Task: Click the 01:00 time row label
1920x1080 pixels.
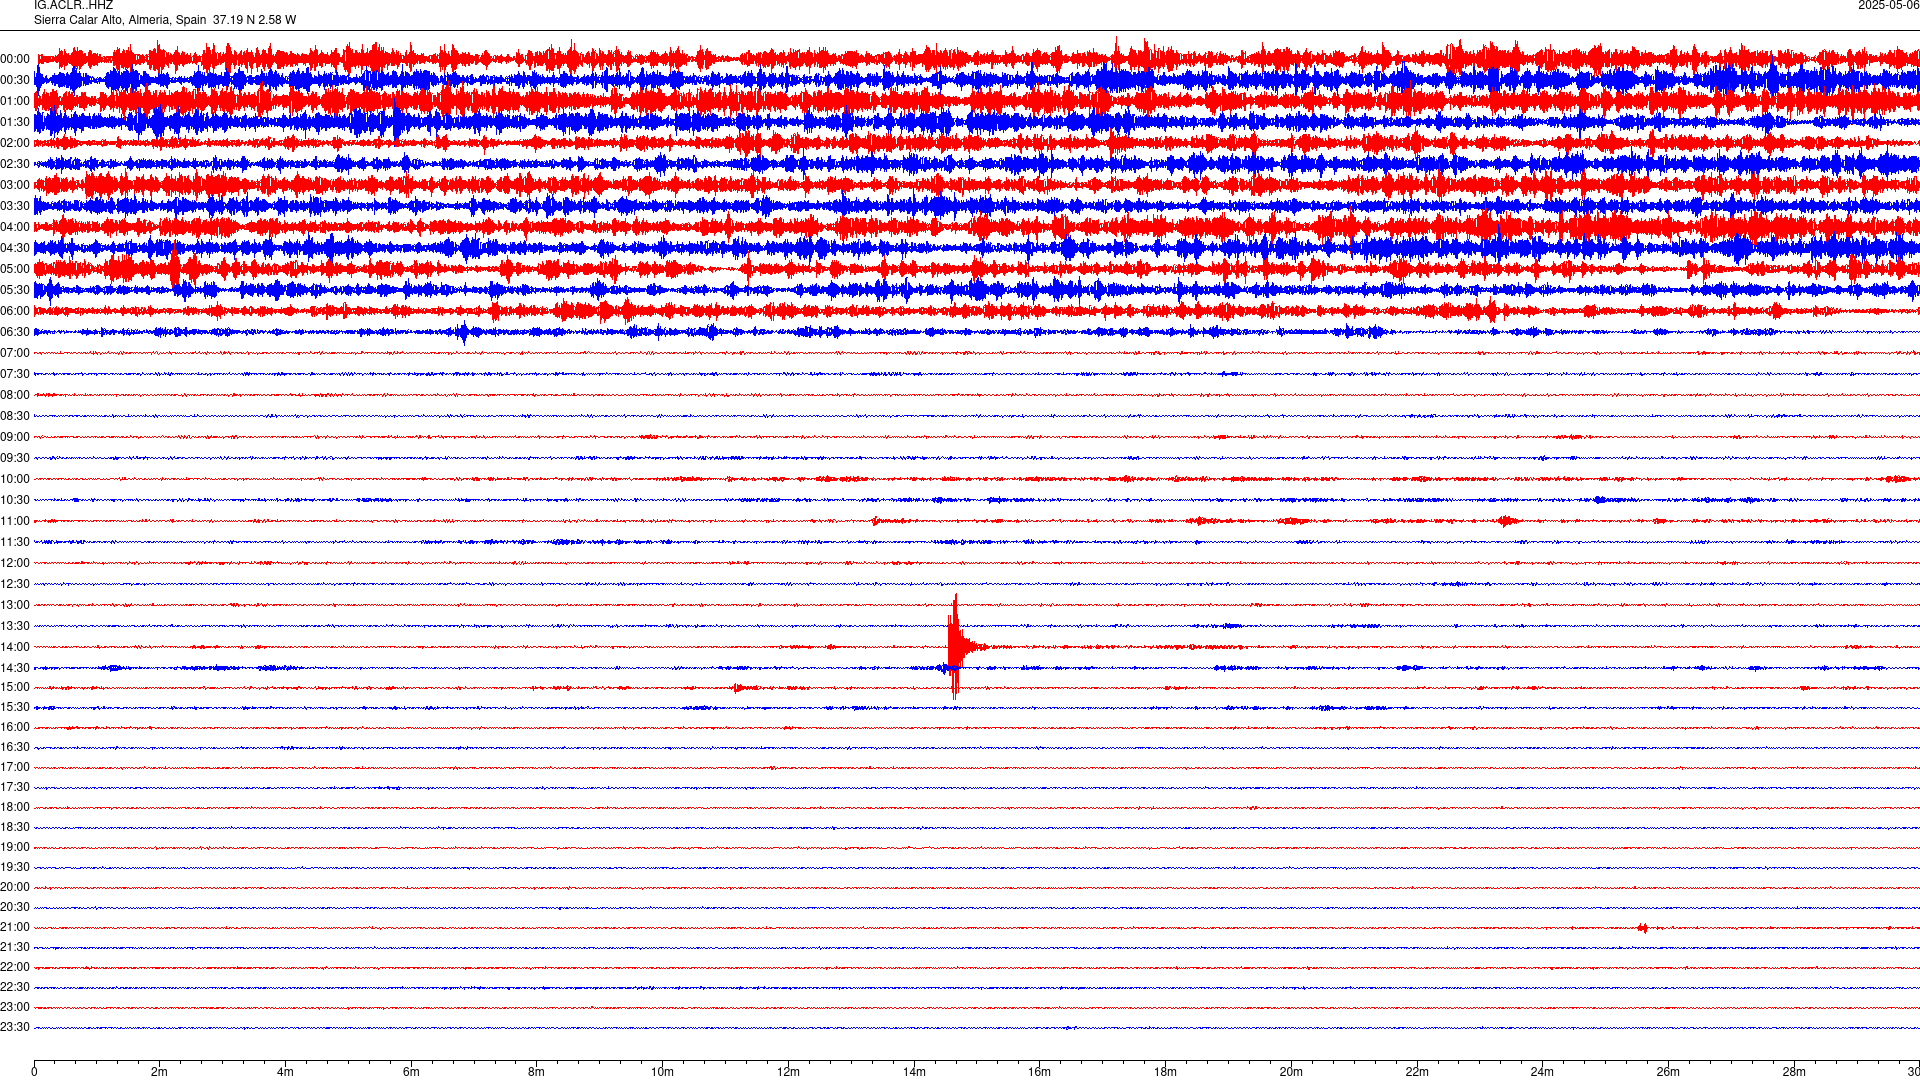Action: click(x=15, y=102)
